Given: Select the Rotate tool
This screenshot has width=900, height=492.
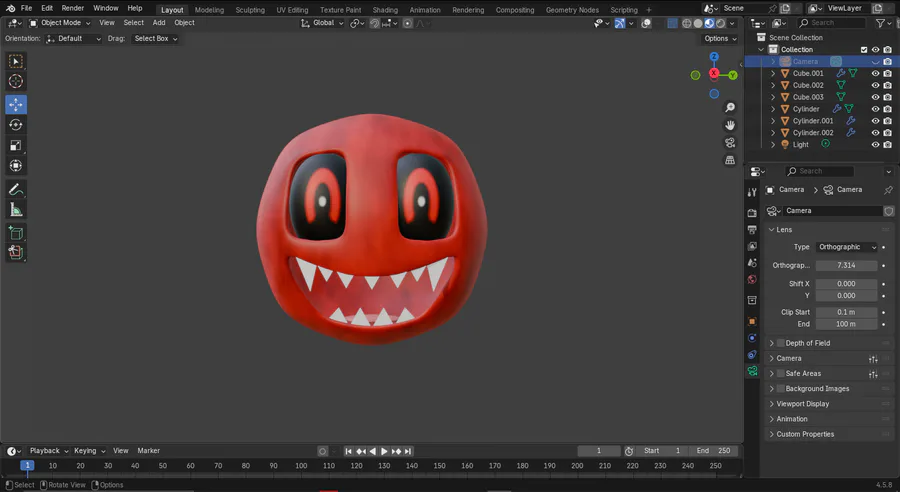Looking at the screenshot, I should pyautogui.click(x=16, y=125).
